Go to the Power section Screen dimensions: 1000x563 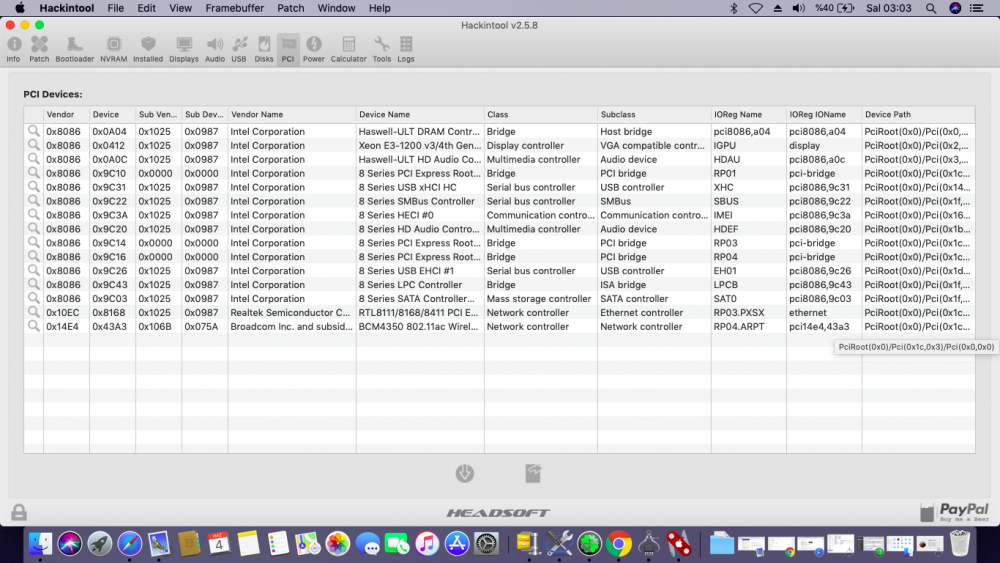314,48
